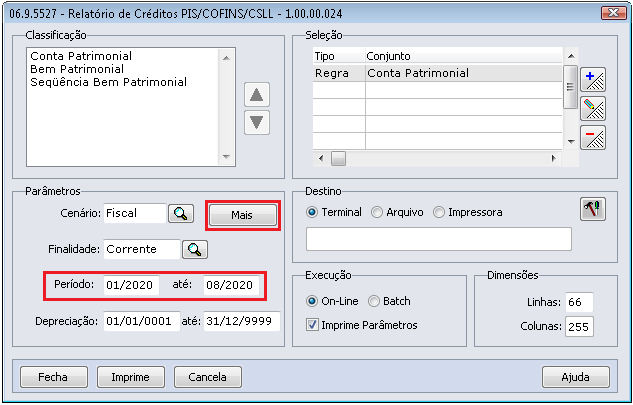Click Seleção horizontal scrollbar thumb

pyautogui.click(x=338, y=158)
